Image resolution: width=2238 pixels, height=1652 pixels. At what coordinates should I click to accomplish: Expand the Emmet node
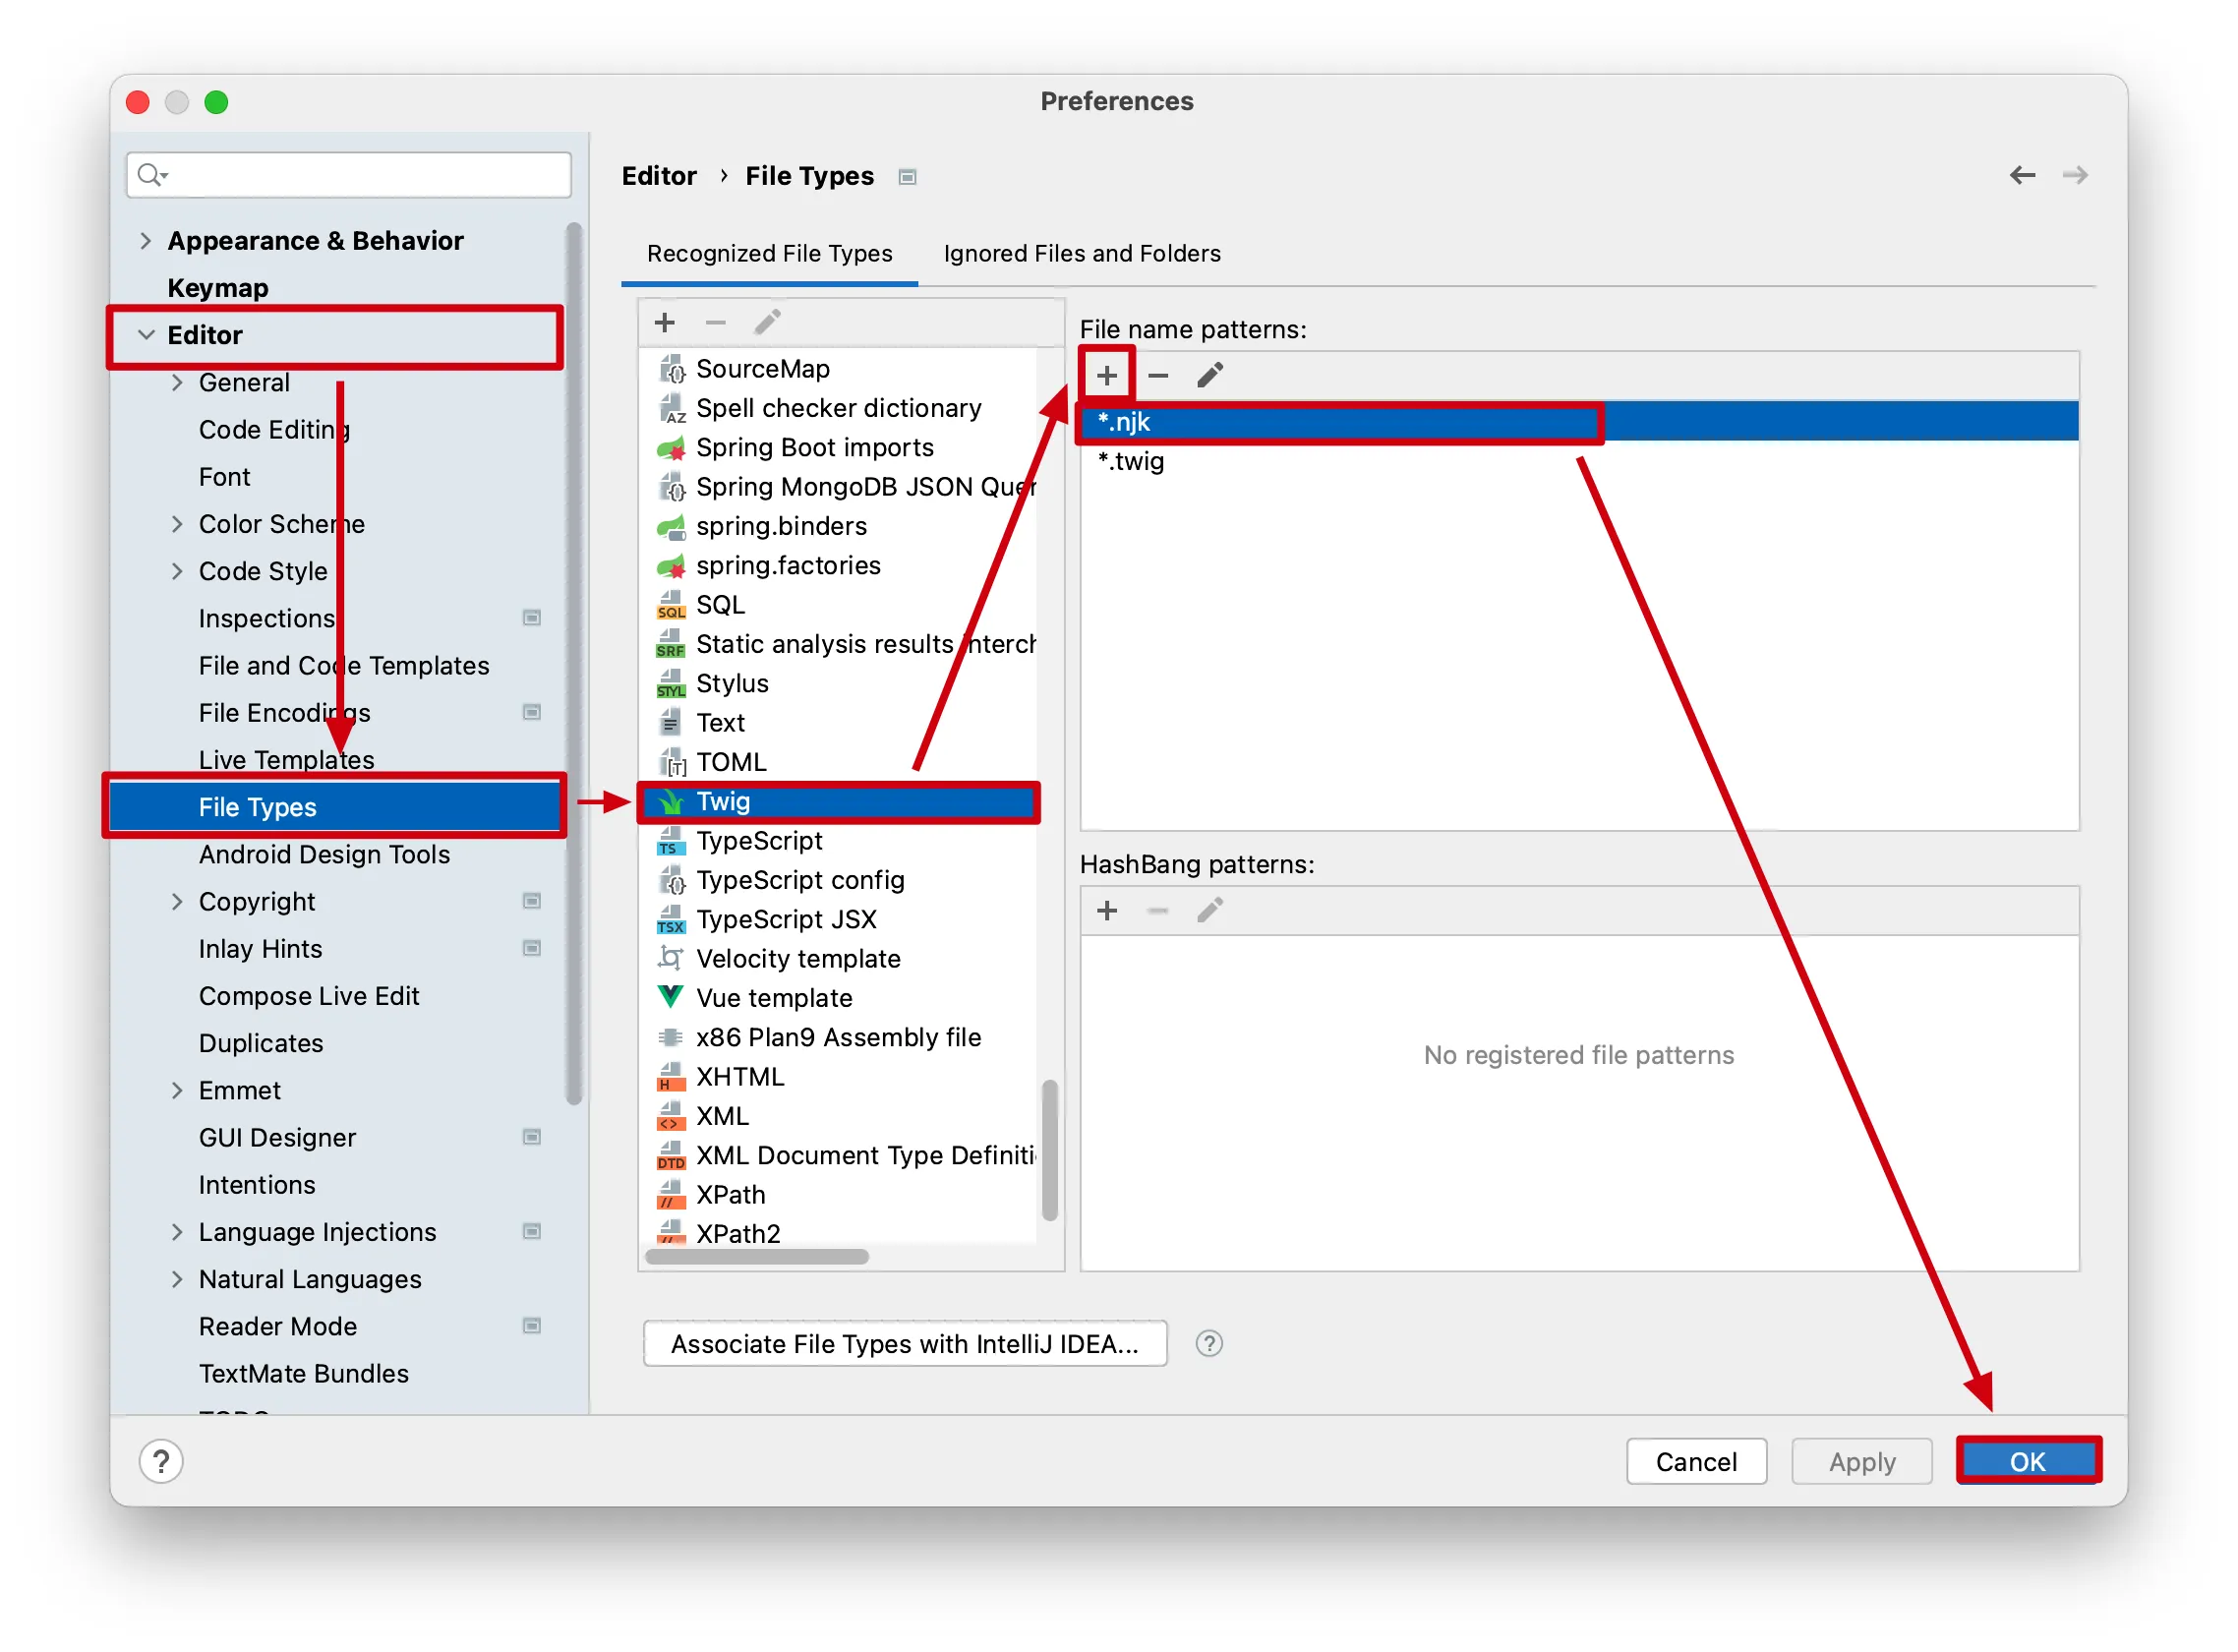177,1091
